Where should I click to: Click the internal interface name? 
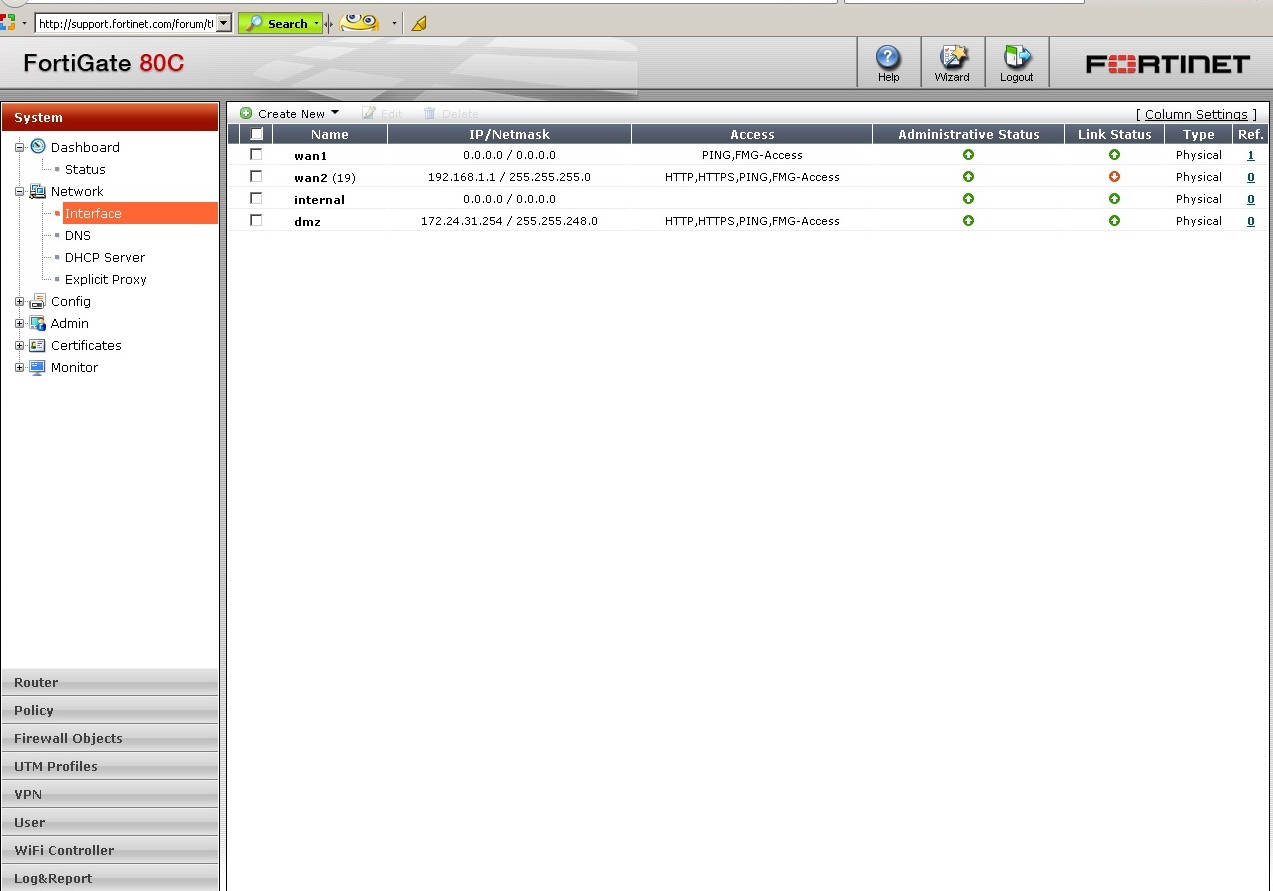click(319, 200)
